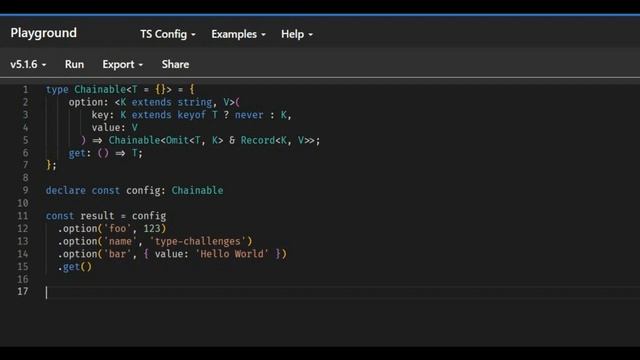
Task: Click the 'Hello World' string on line 14
Action: (x=232, y=254)
